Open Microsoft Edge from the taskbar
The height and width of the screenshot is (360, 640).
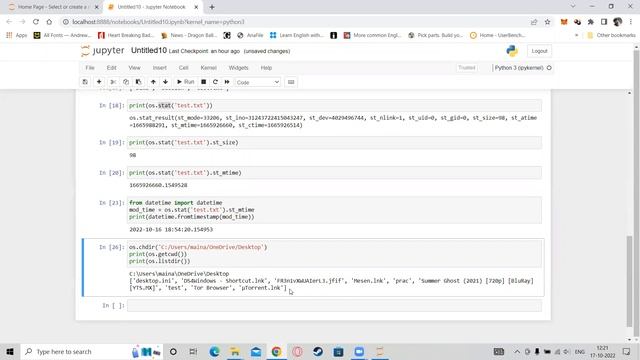[x=214, y=351]
